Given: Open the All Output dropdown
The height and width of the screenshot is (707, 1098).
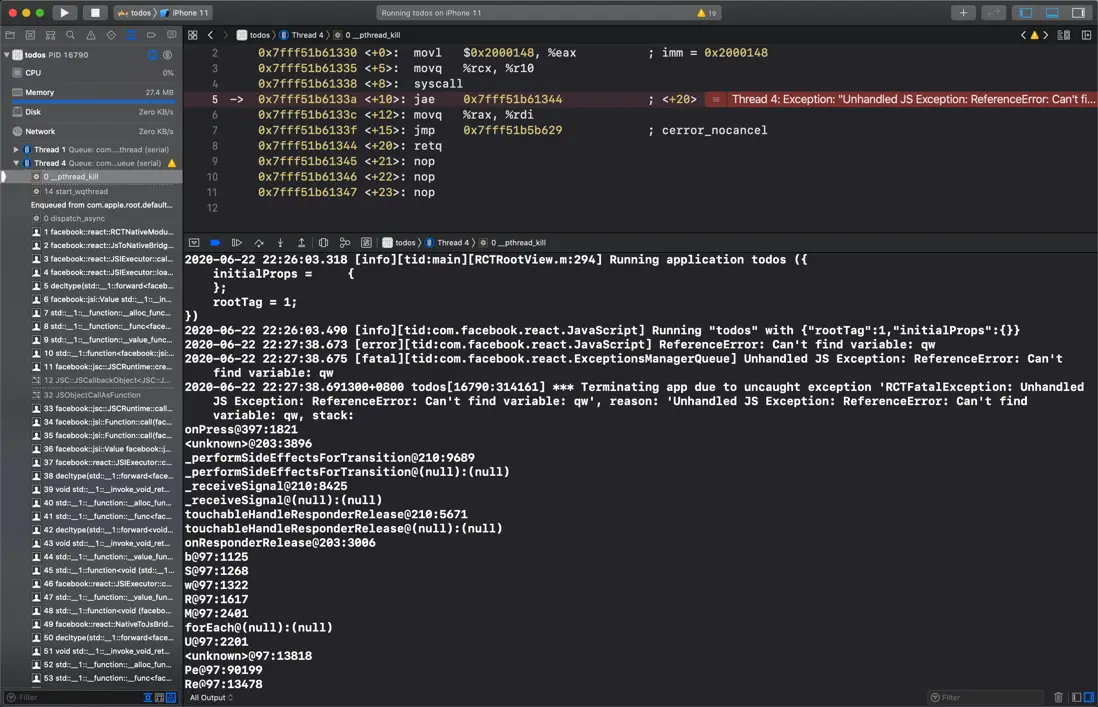Looking at the screenshot, I should pos(211,697).
